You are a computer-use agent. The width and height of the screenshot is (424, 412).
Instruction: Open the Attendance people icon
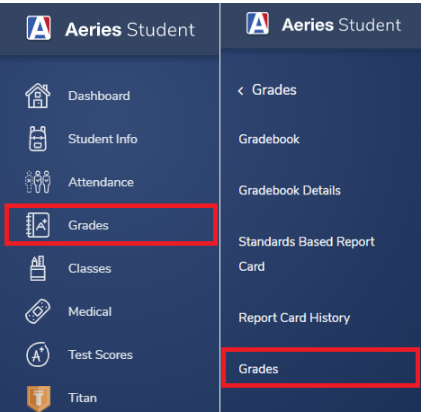click(x=38, y=182)
